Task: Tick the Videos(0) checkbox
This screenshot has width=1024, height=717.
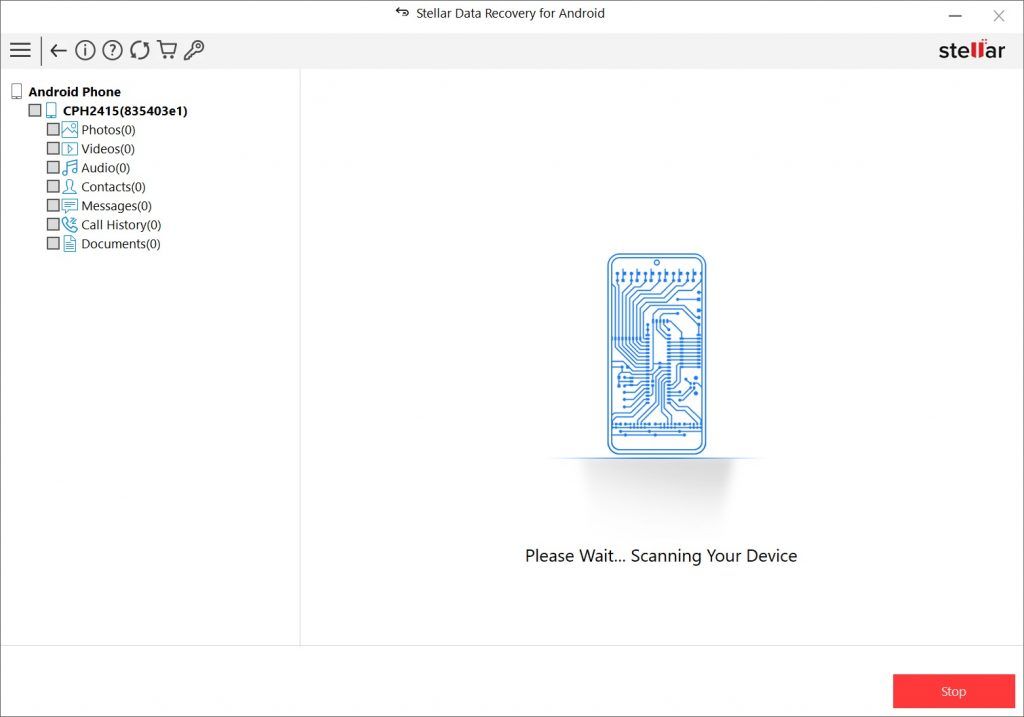Action: point(54,148)
